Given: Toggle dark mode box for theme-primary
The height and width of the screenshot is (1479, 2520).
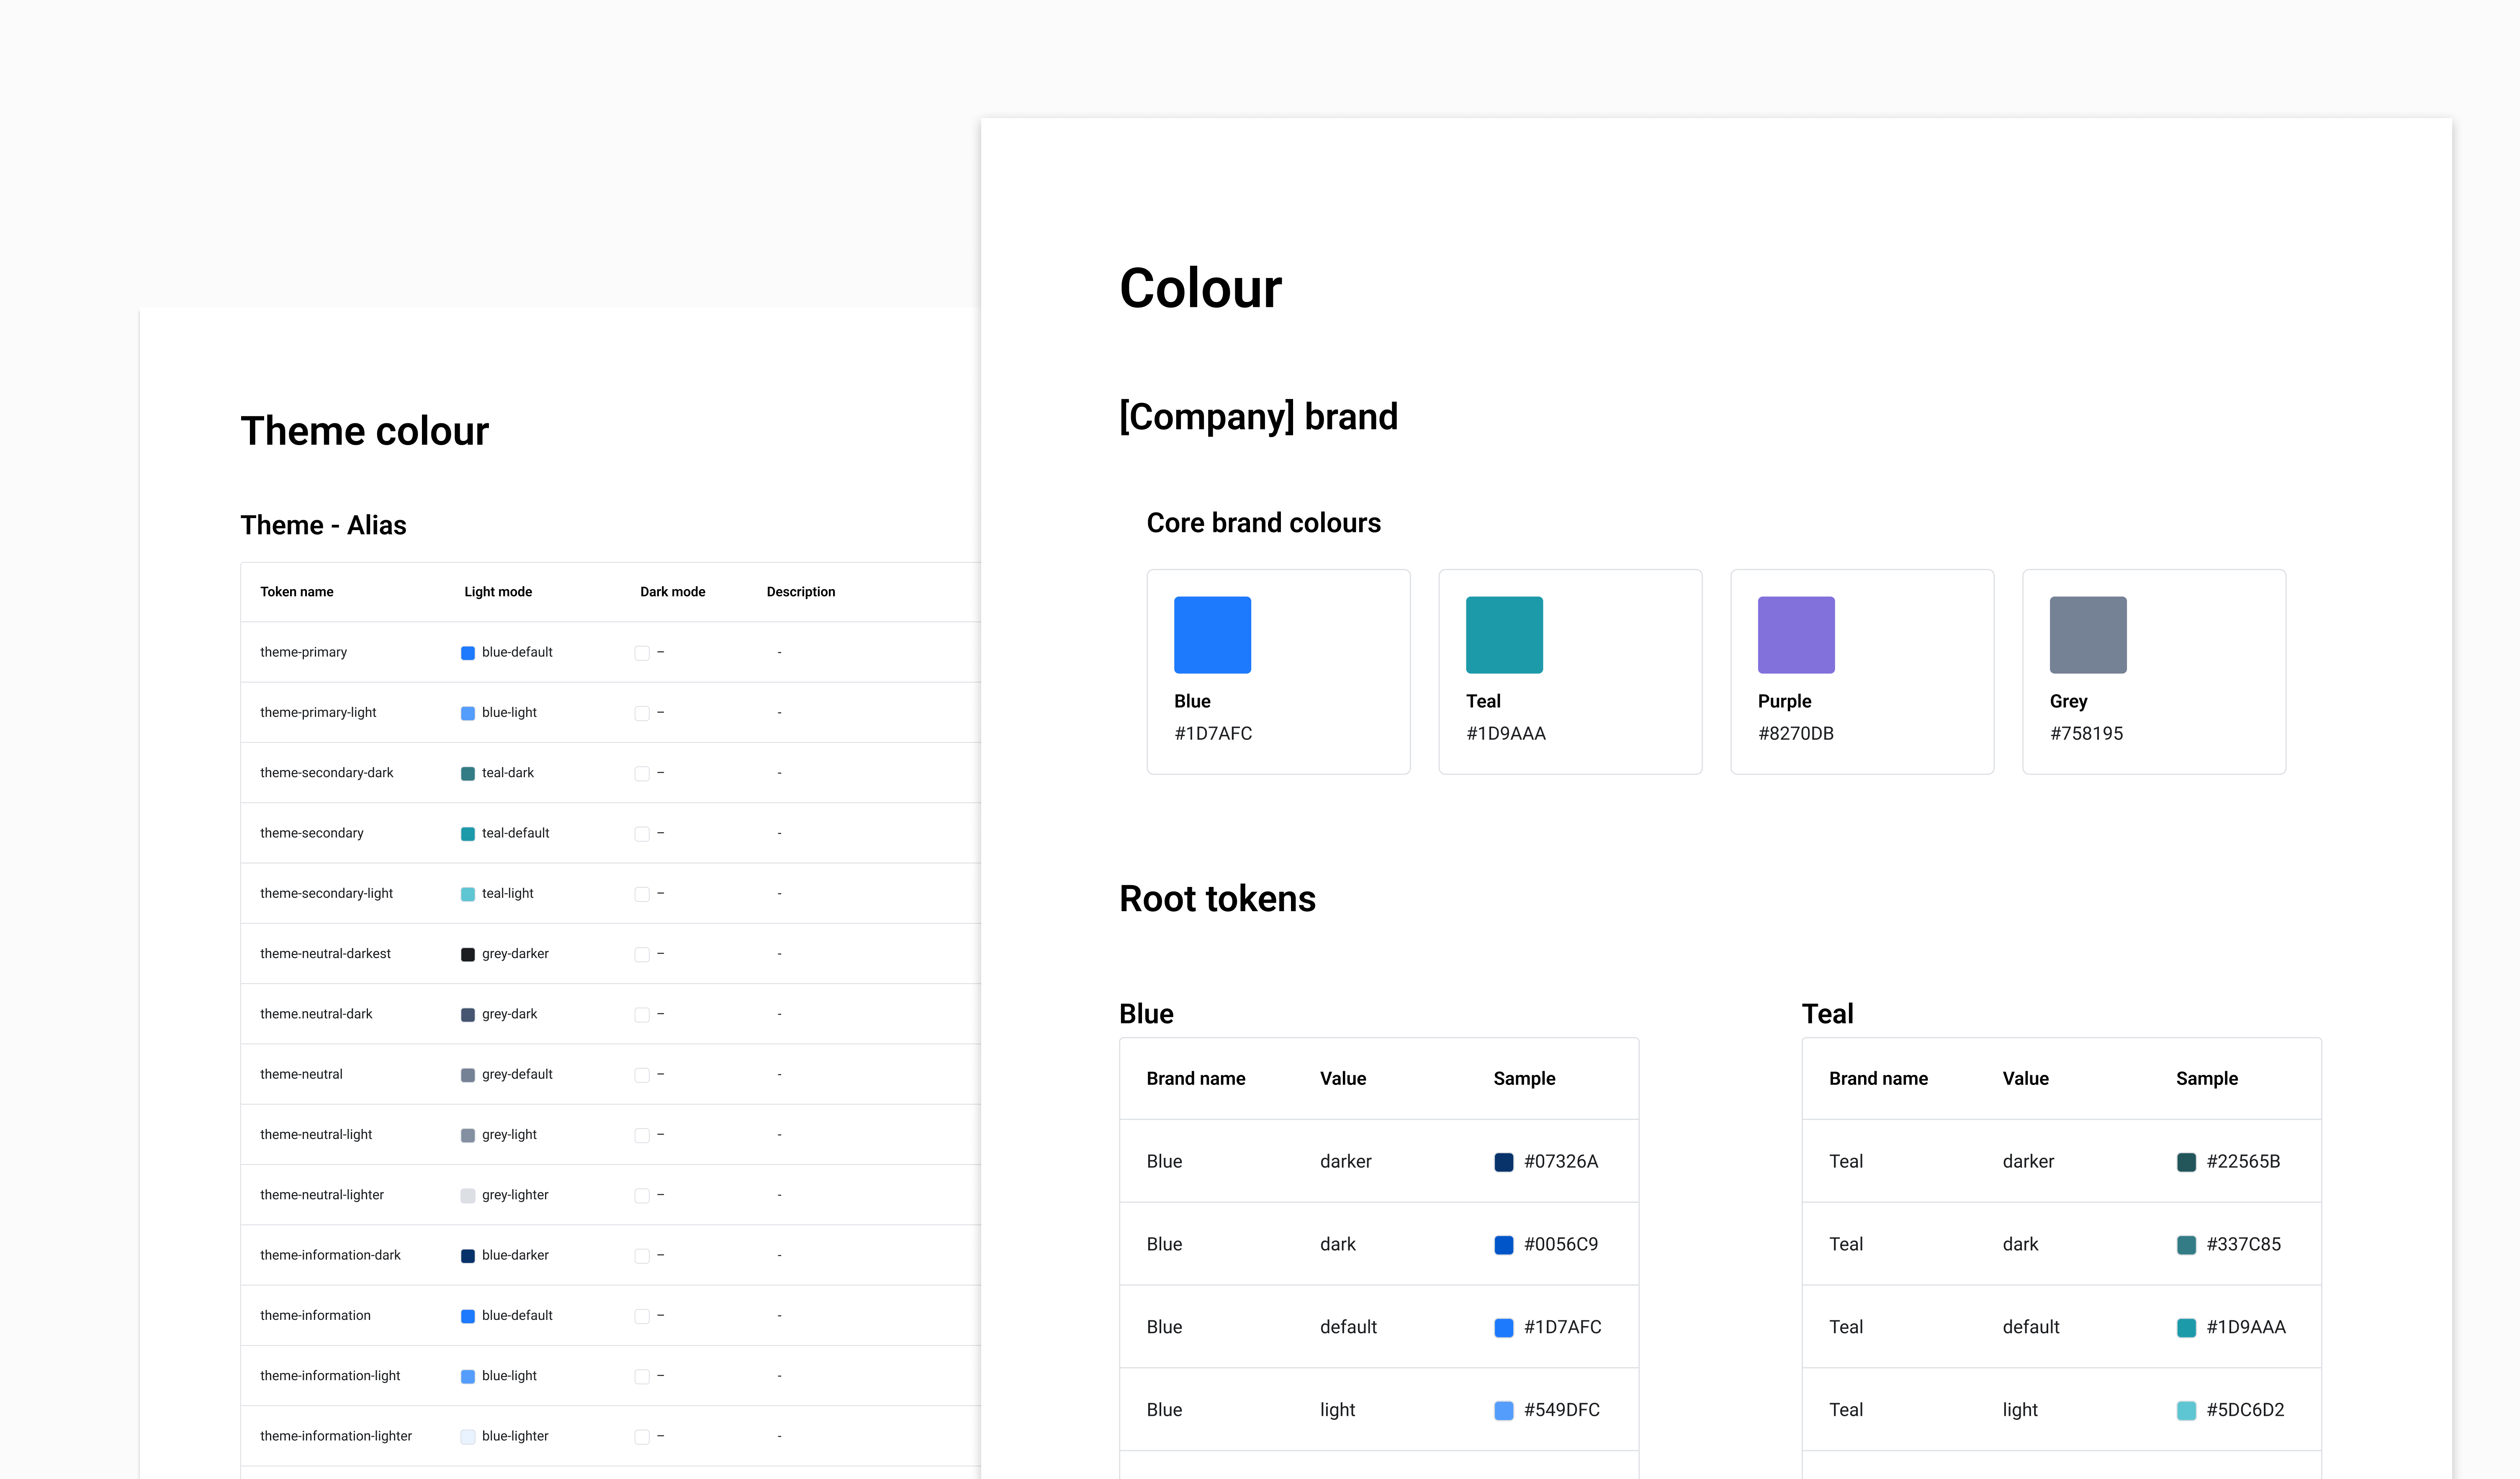Looking at the screenshot, I should (642, 653).
